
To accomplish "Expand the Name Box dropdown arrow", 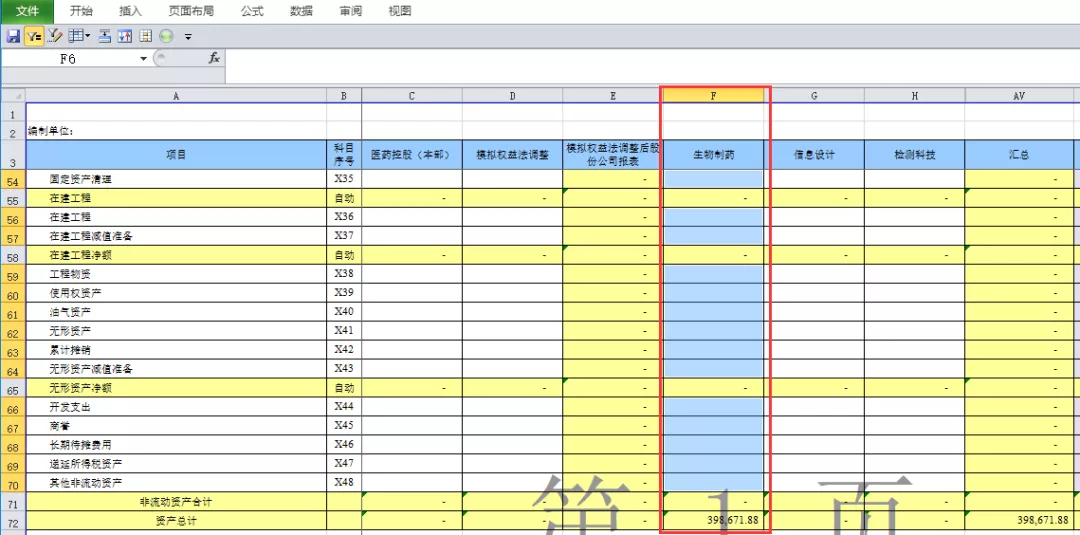I will point(143,59).
